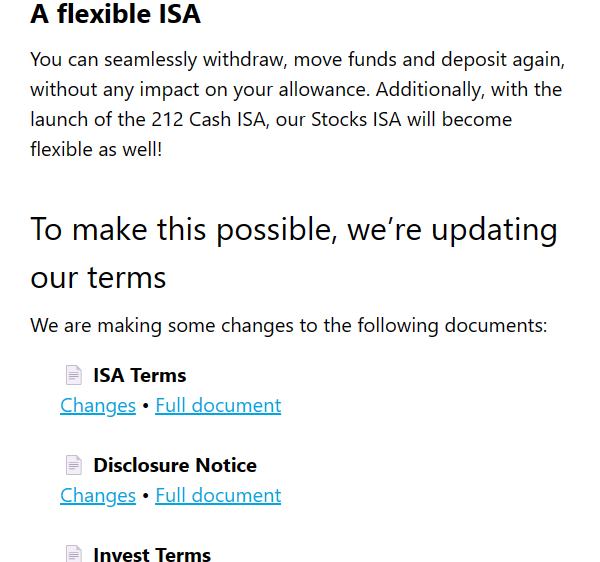Click the 'flexible as well!' text line

[x=96, y=149]
